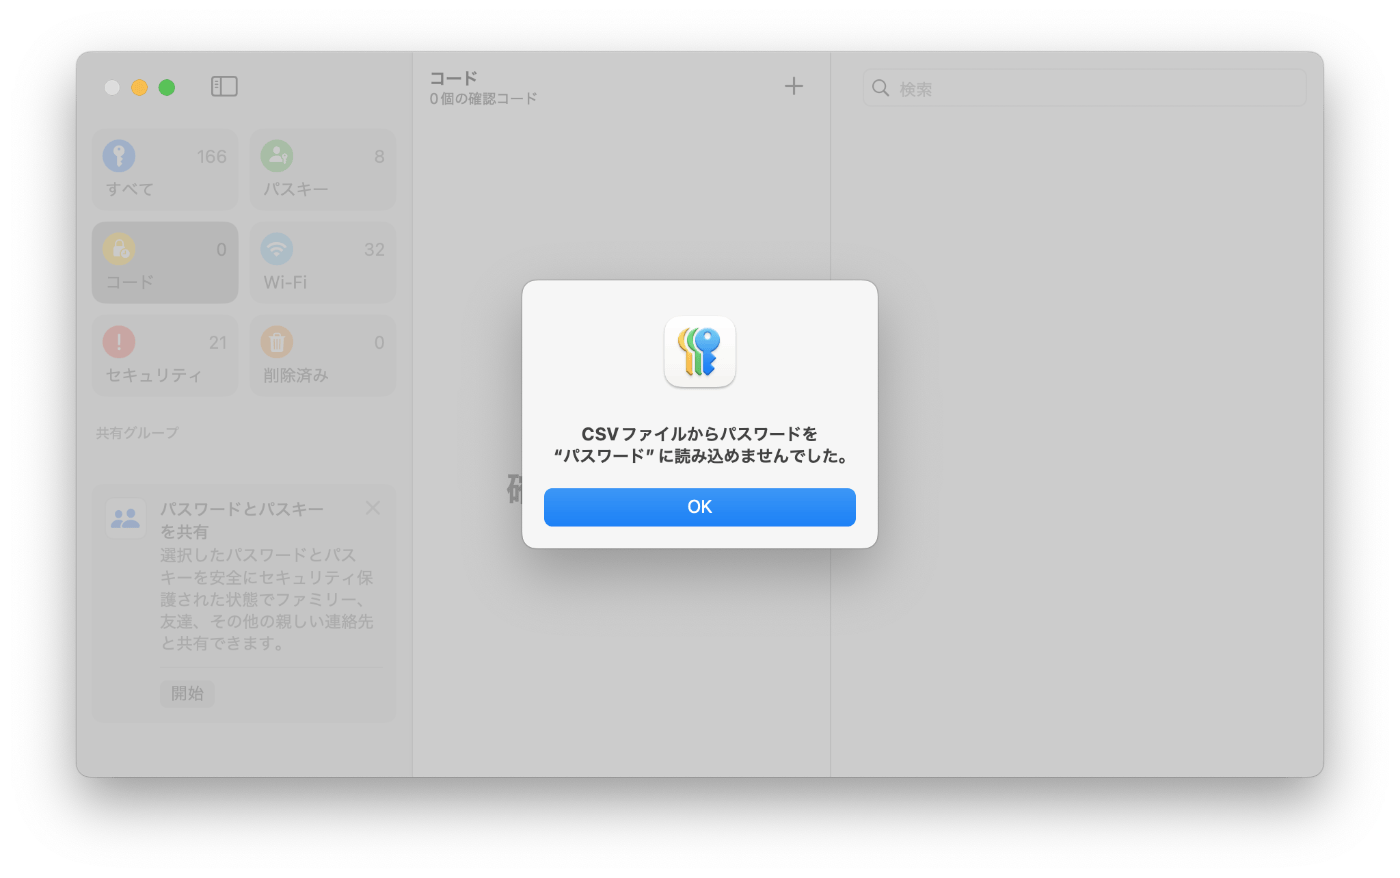Click OK in the CSV import error dialog
1400x878 pixels.
pyautogui.click(x=699, y=507)
